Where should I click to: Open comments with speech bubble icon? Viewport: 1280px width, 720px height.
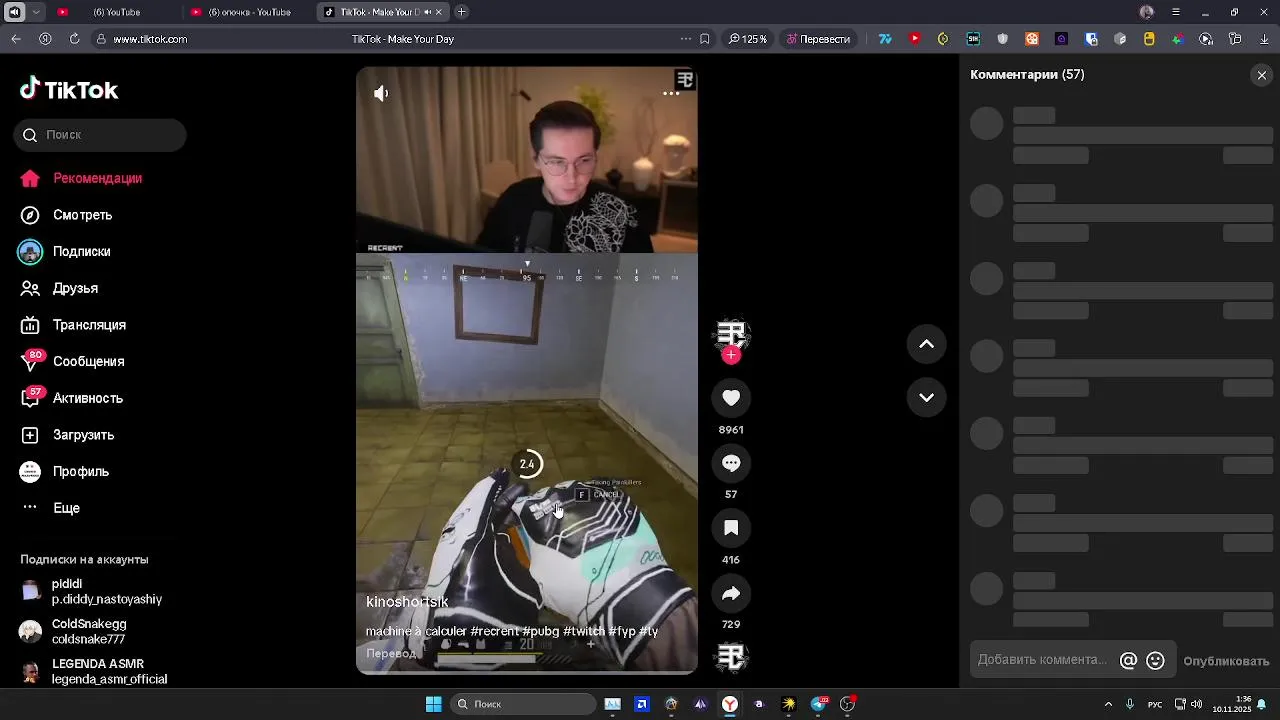pos(731,463)
